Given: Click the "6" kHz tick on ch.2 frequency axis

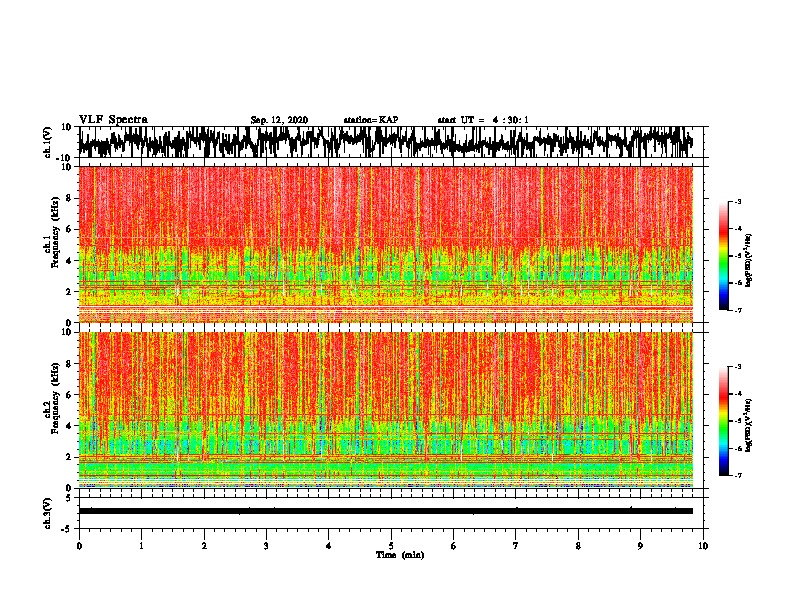Looking at the screenshot, I should point(70,395).
